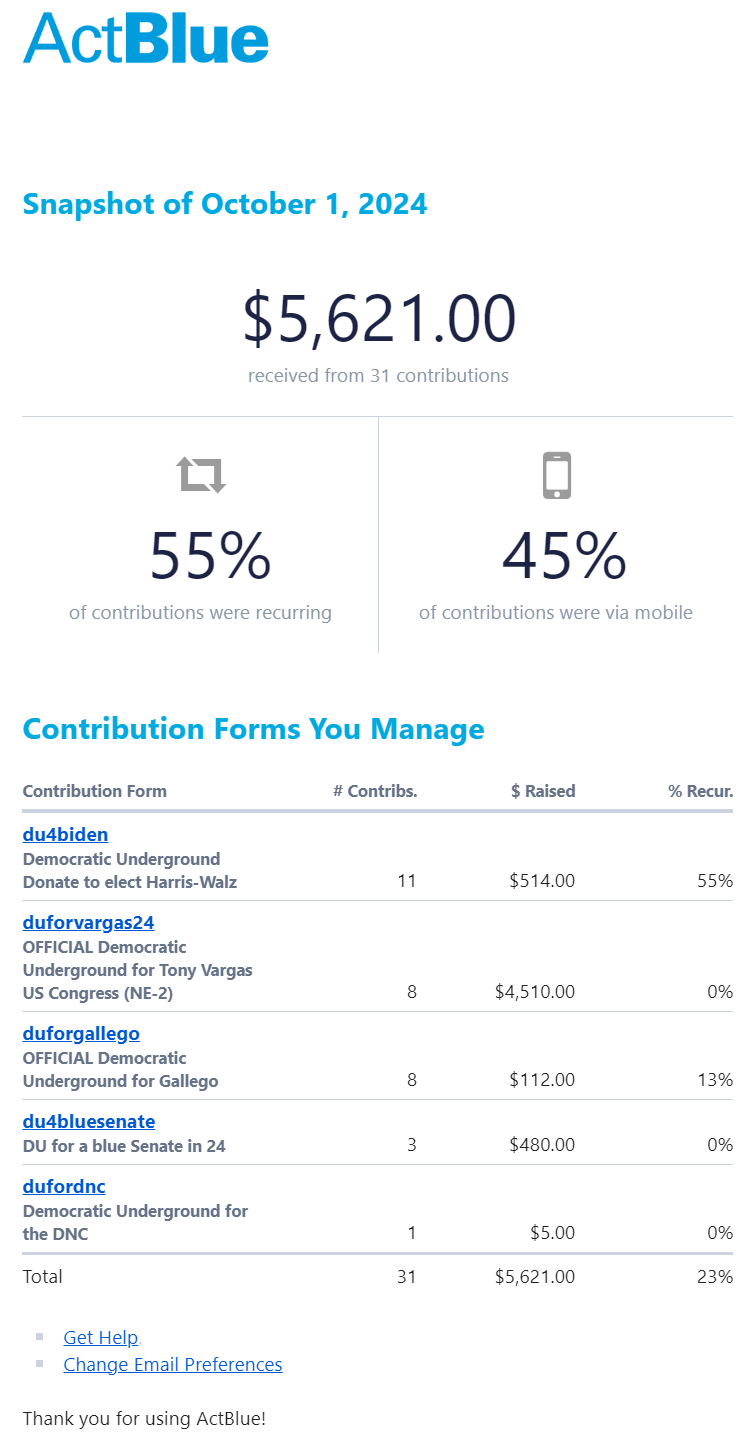Open the duforgallego form link
747x1440 pixels.
pos(81,1033)
